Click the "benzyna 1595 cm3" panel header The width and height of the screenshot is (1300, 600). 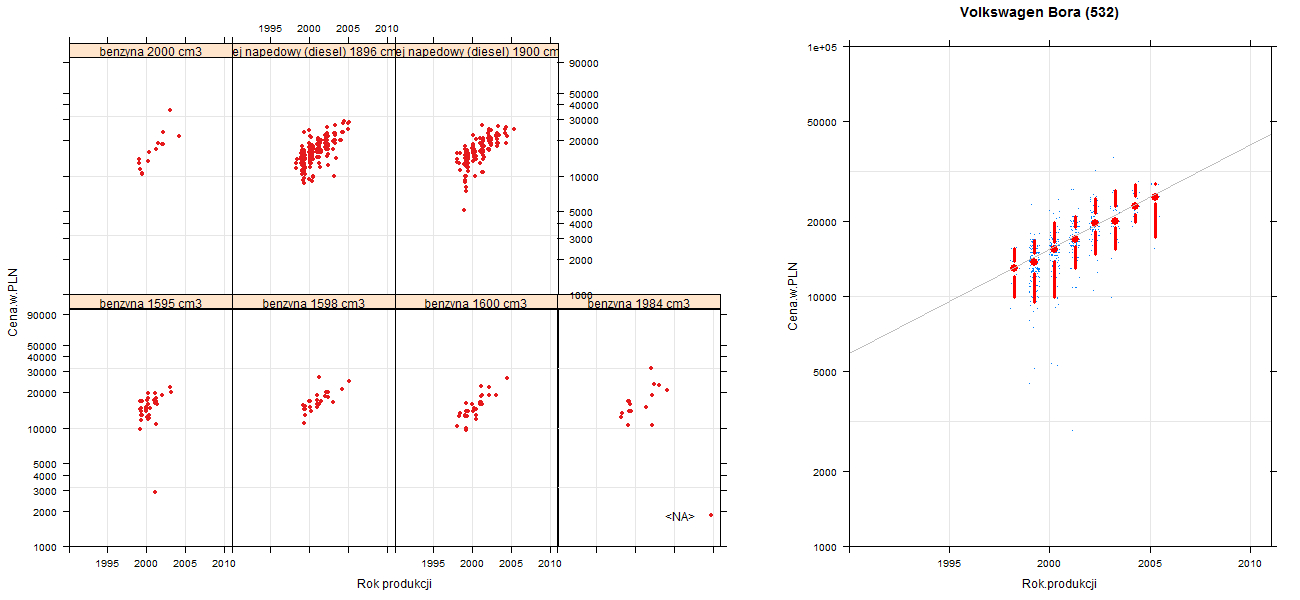pos(151,303)
